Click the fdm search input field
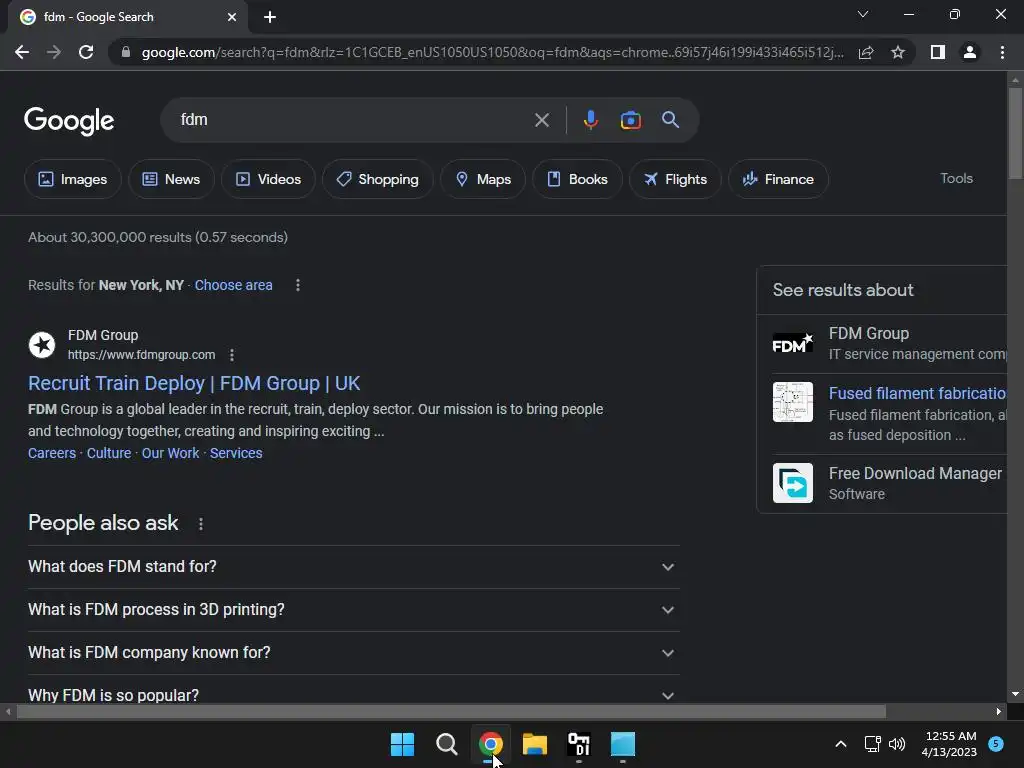 coord(353,120)
